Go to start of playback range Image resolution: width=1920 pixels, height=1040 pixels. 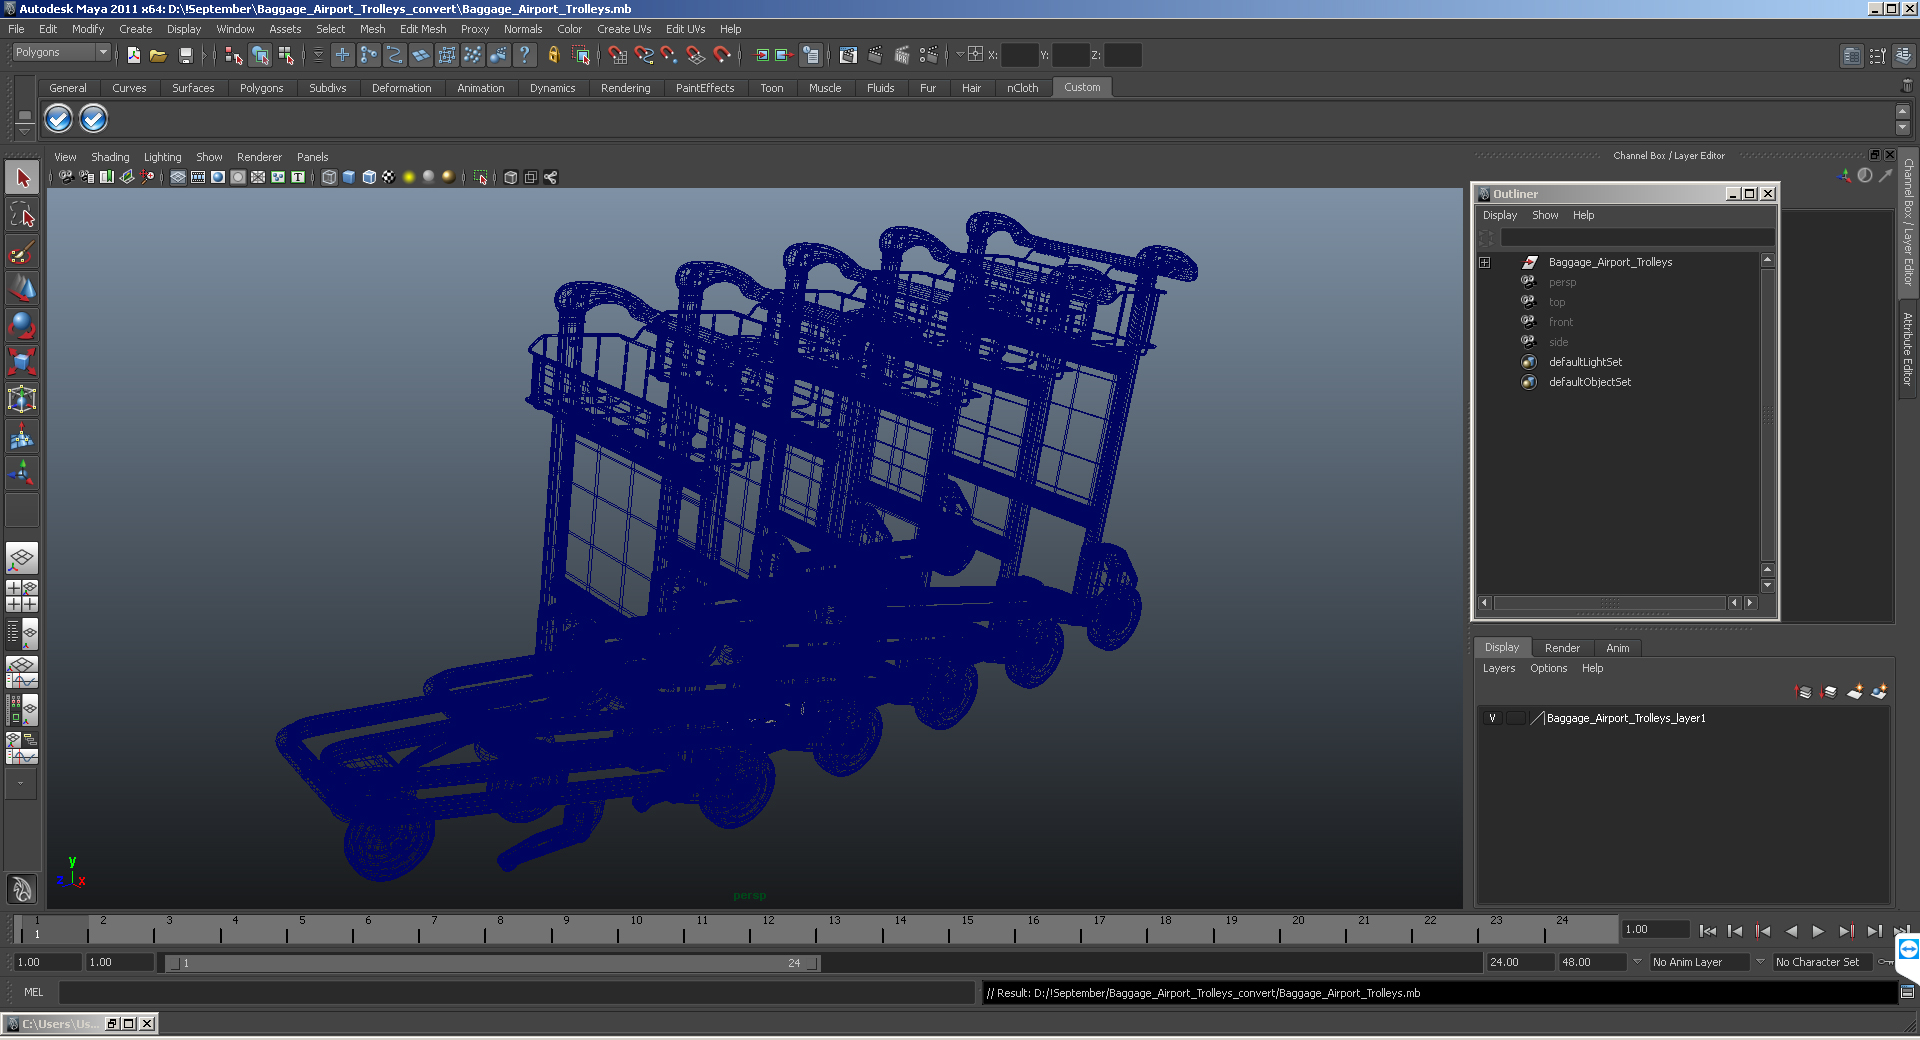click(1707, 931)
